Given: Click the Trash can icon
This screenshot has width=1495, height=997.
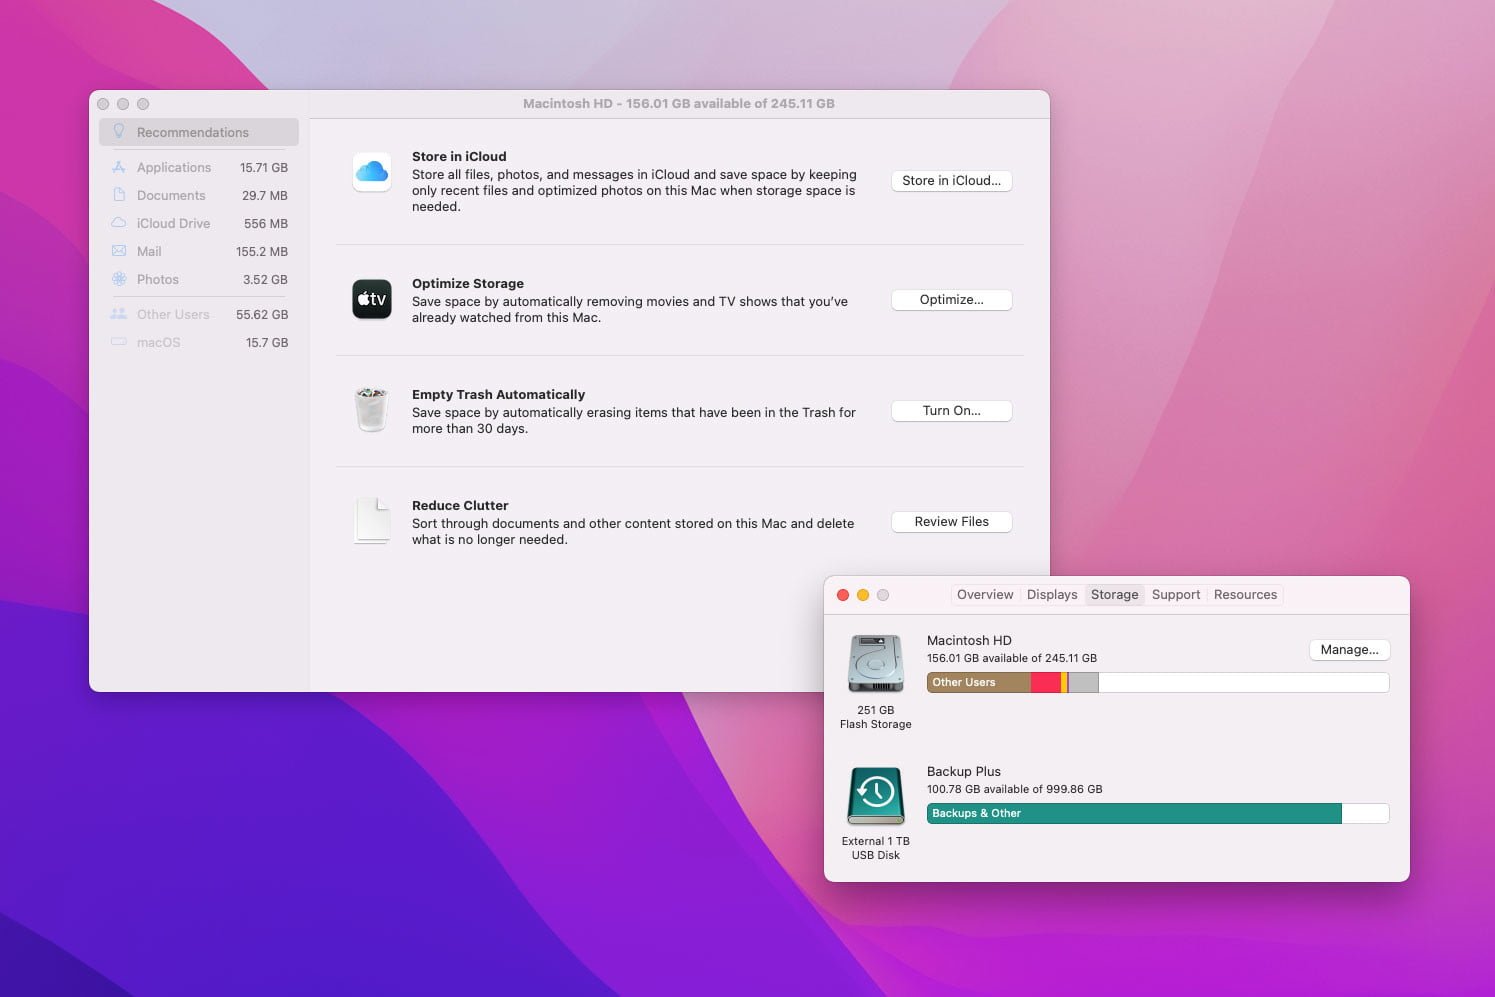Looking at the screenshot, I should [371, 410].
